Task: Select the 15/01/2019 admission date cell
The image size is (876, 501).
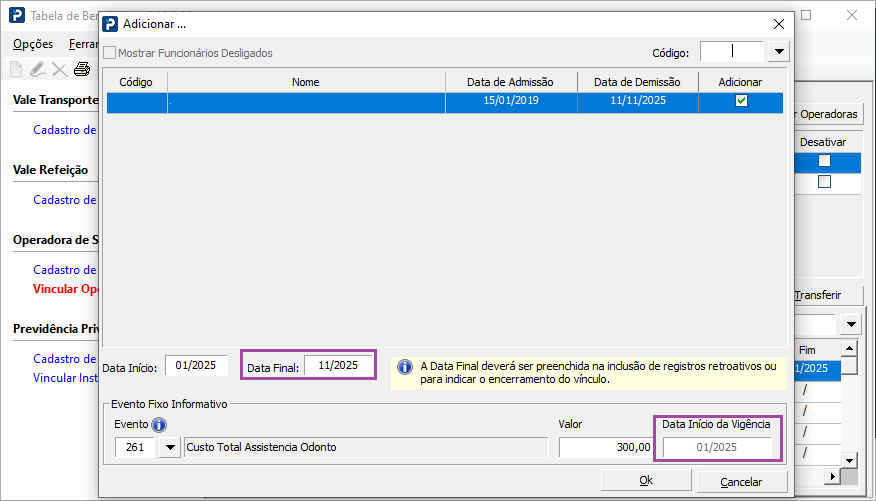Action: [x=511, y=101]
